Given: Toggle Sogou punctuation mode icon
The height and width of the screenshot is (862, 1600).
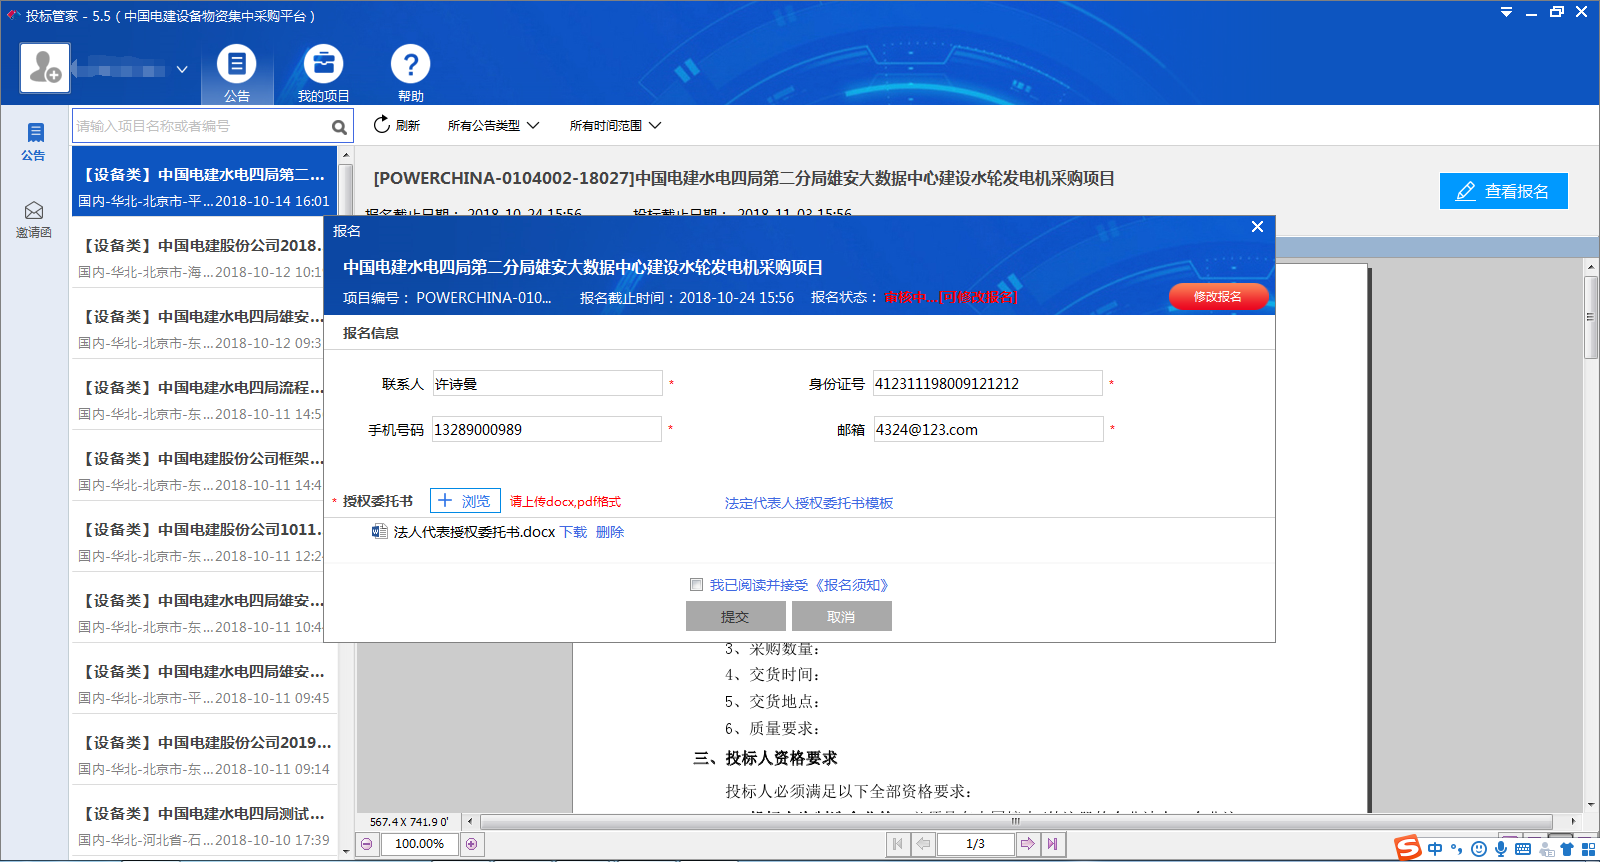Looking at the screenshot, I should tap(1457, 849).
